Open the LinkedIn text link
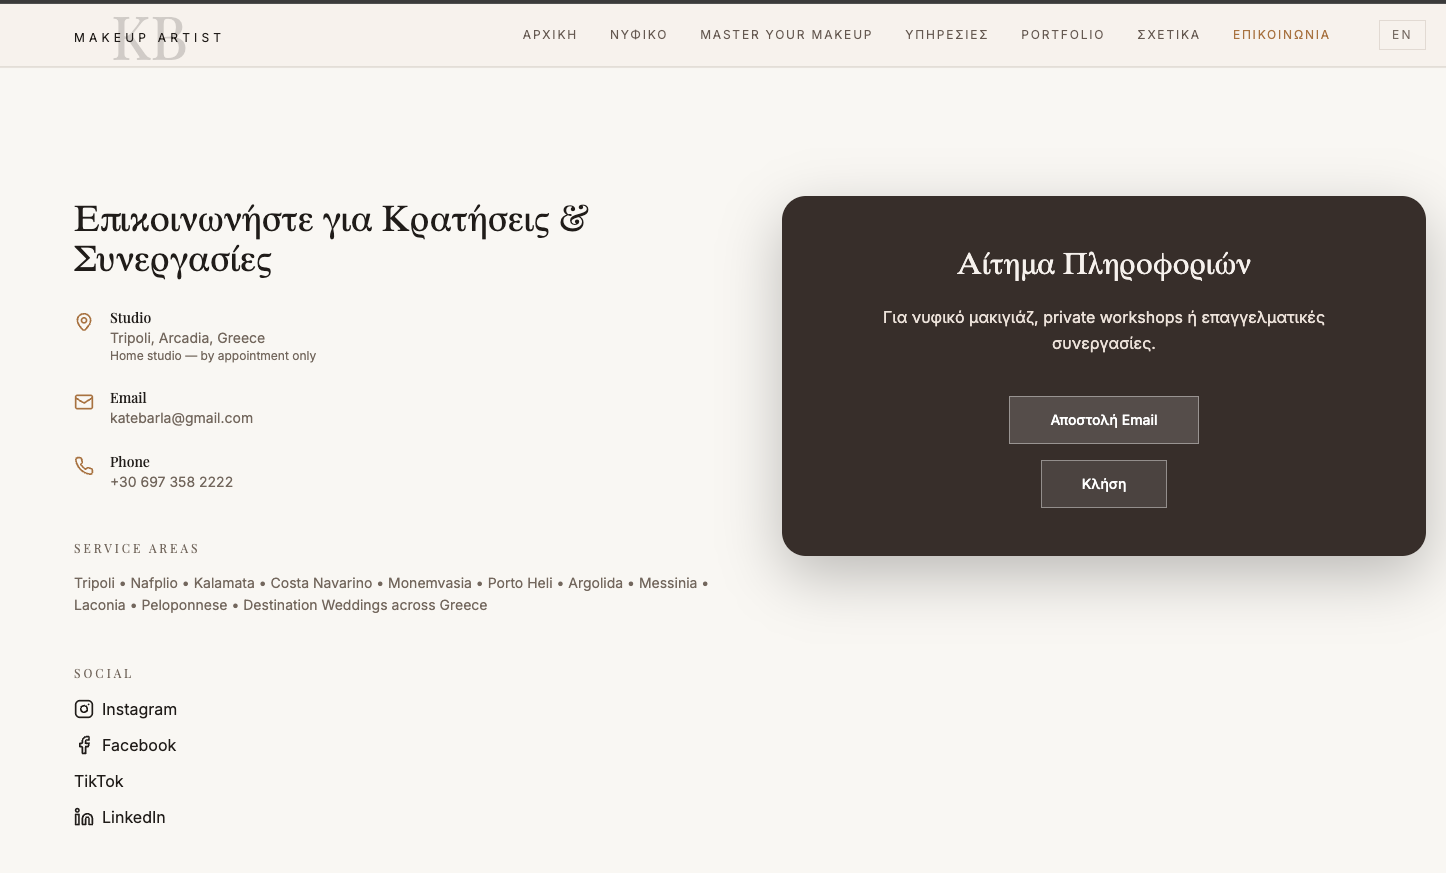The width and height of the screenshot is (1446, 873). tap(134, 817)
